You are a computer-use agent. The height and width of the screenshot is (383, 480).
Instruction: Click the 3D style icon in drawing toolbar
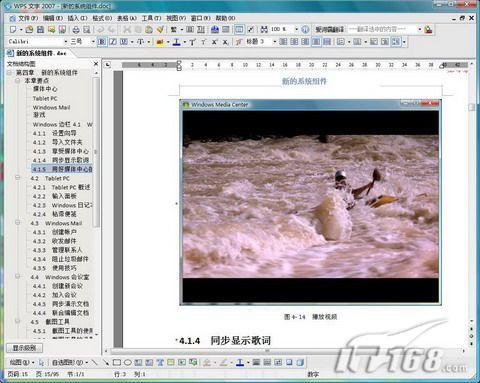tap(300, 362)
